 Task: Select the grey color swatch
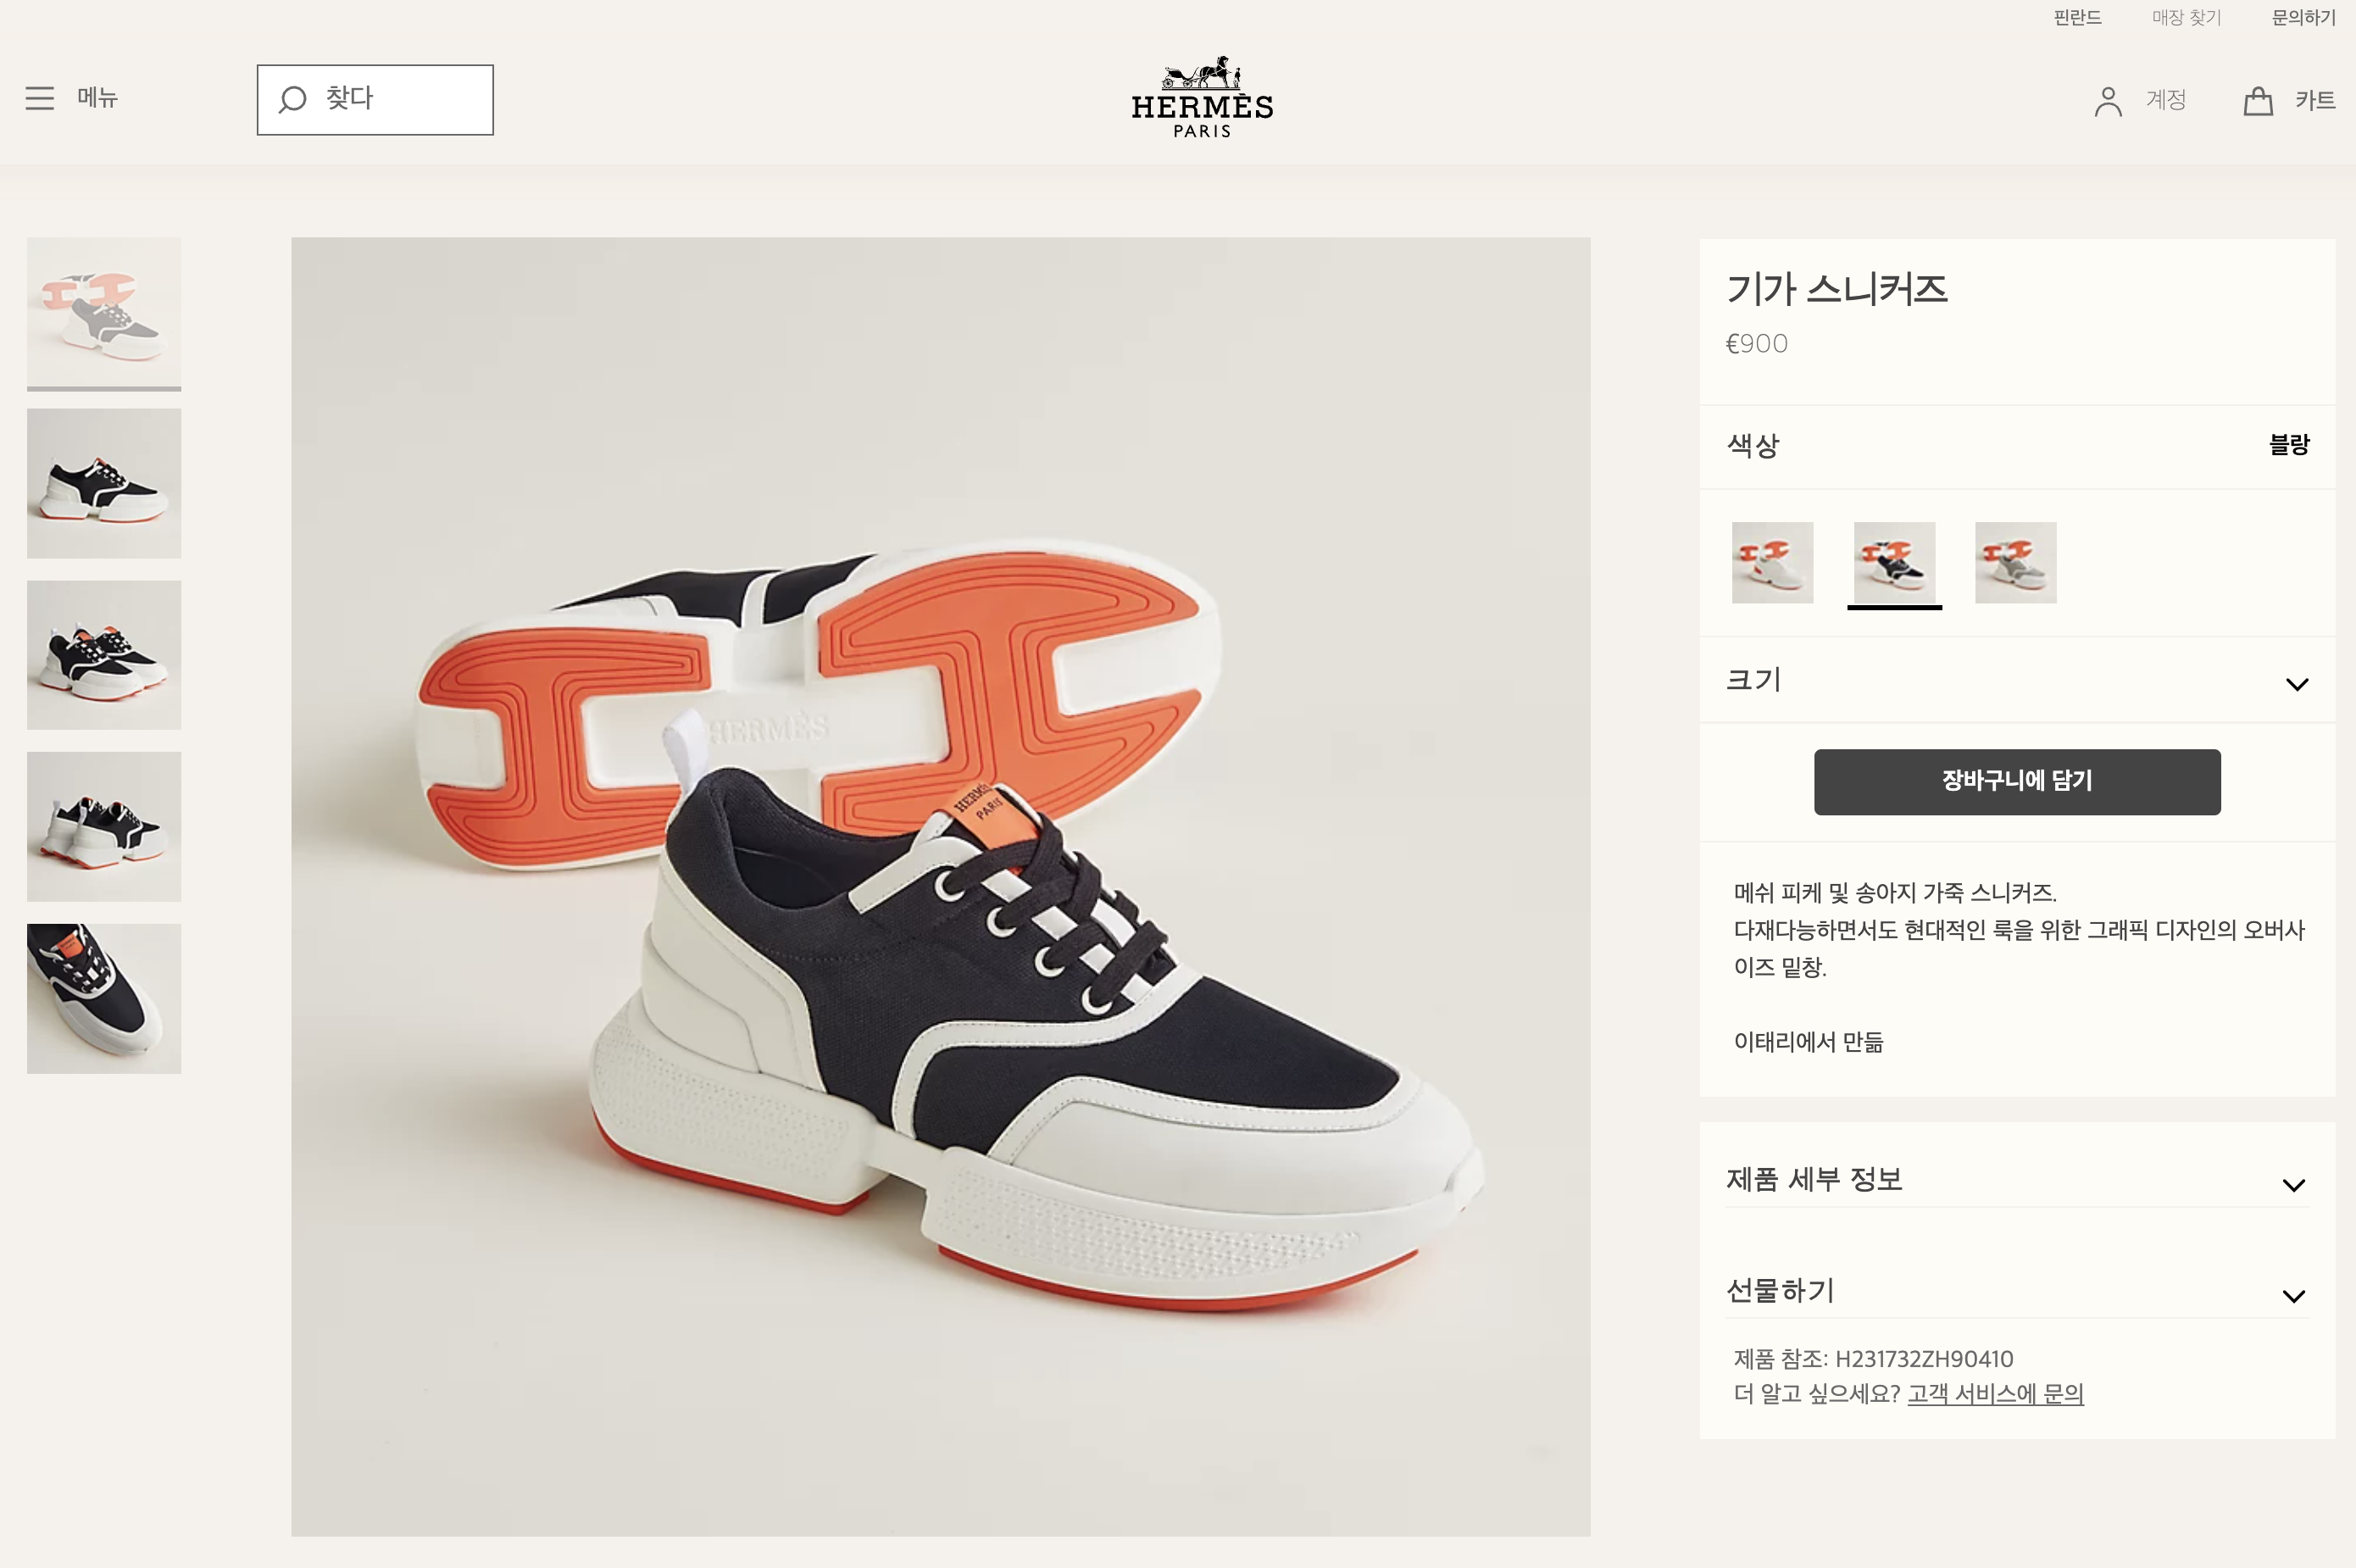[2015, 562]
